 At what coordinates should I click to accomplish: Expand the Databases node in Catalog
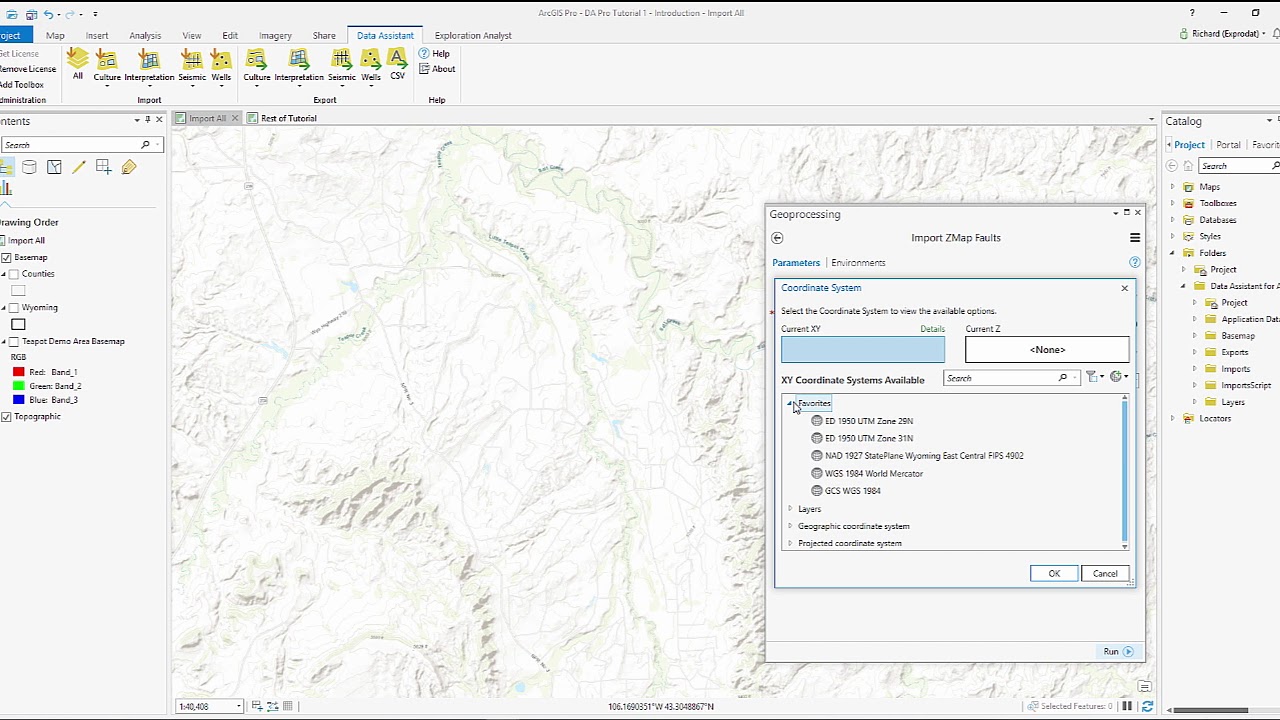[x=1173, y=220]
